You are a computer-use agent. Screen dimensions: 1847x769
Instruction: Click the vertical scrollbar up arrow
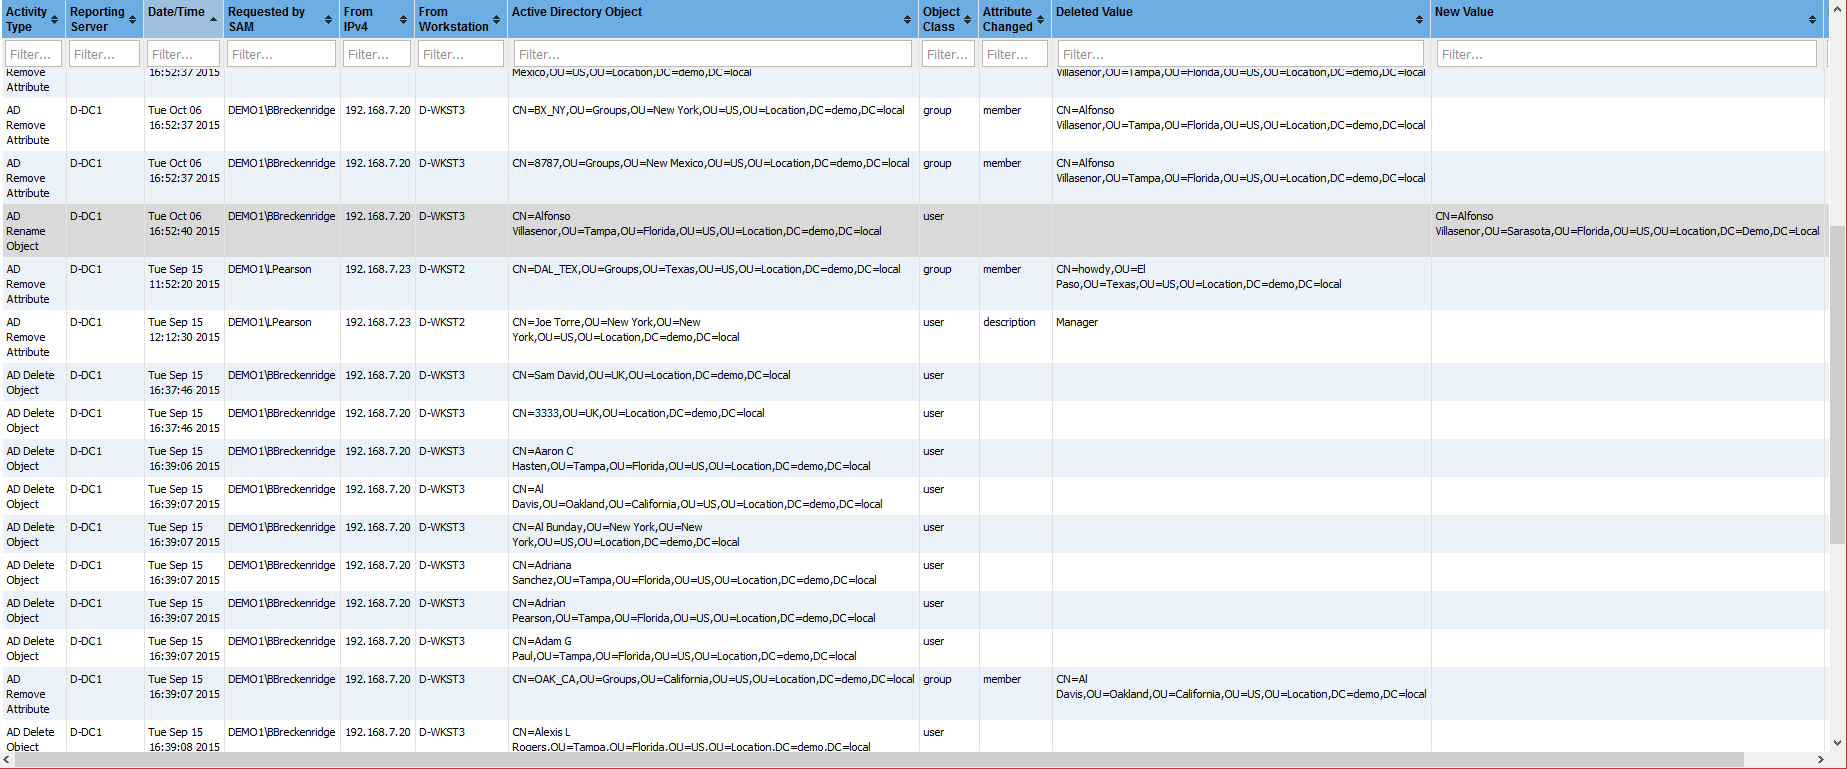tap(1837, 8)
